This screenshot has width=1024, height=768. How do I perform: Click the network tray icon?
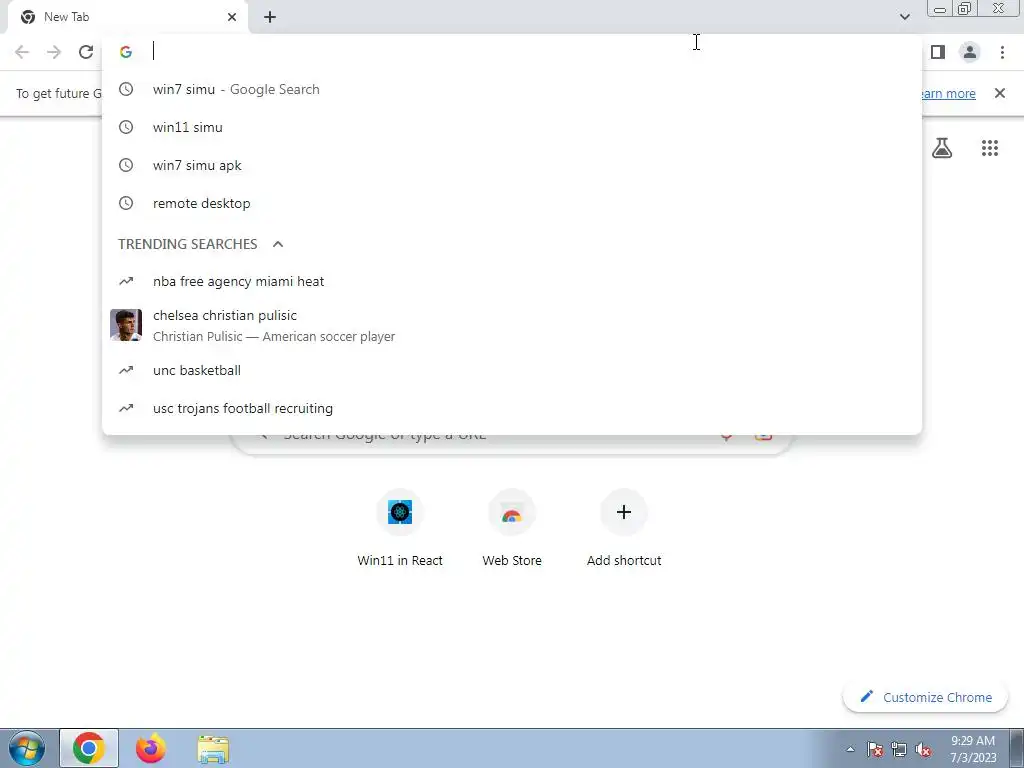[x=899, y=749]
